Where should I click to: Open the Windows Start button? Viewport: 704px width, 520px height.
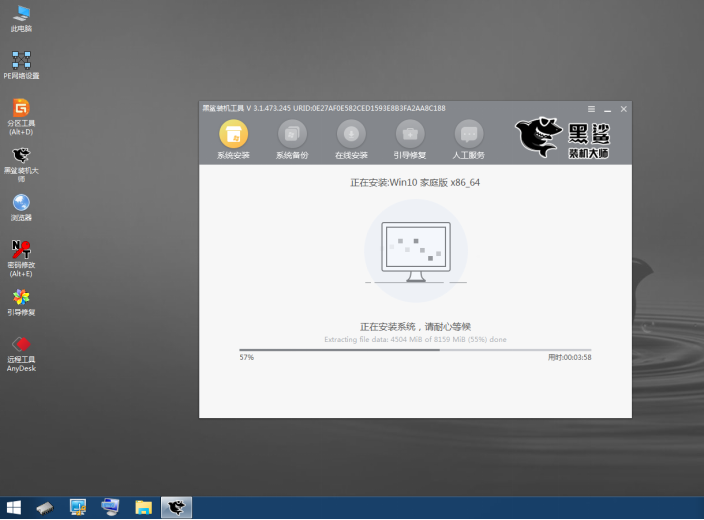pyautogui.click(x=14, y=508)
